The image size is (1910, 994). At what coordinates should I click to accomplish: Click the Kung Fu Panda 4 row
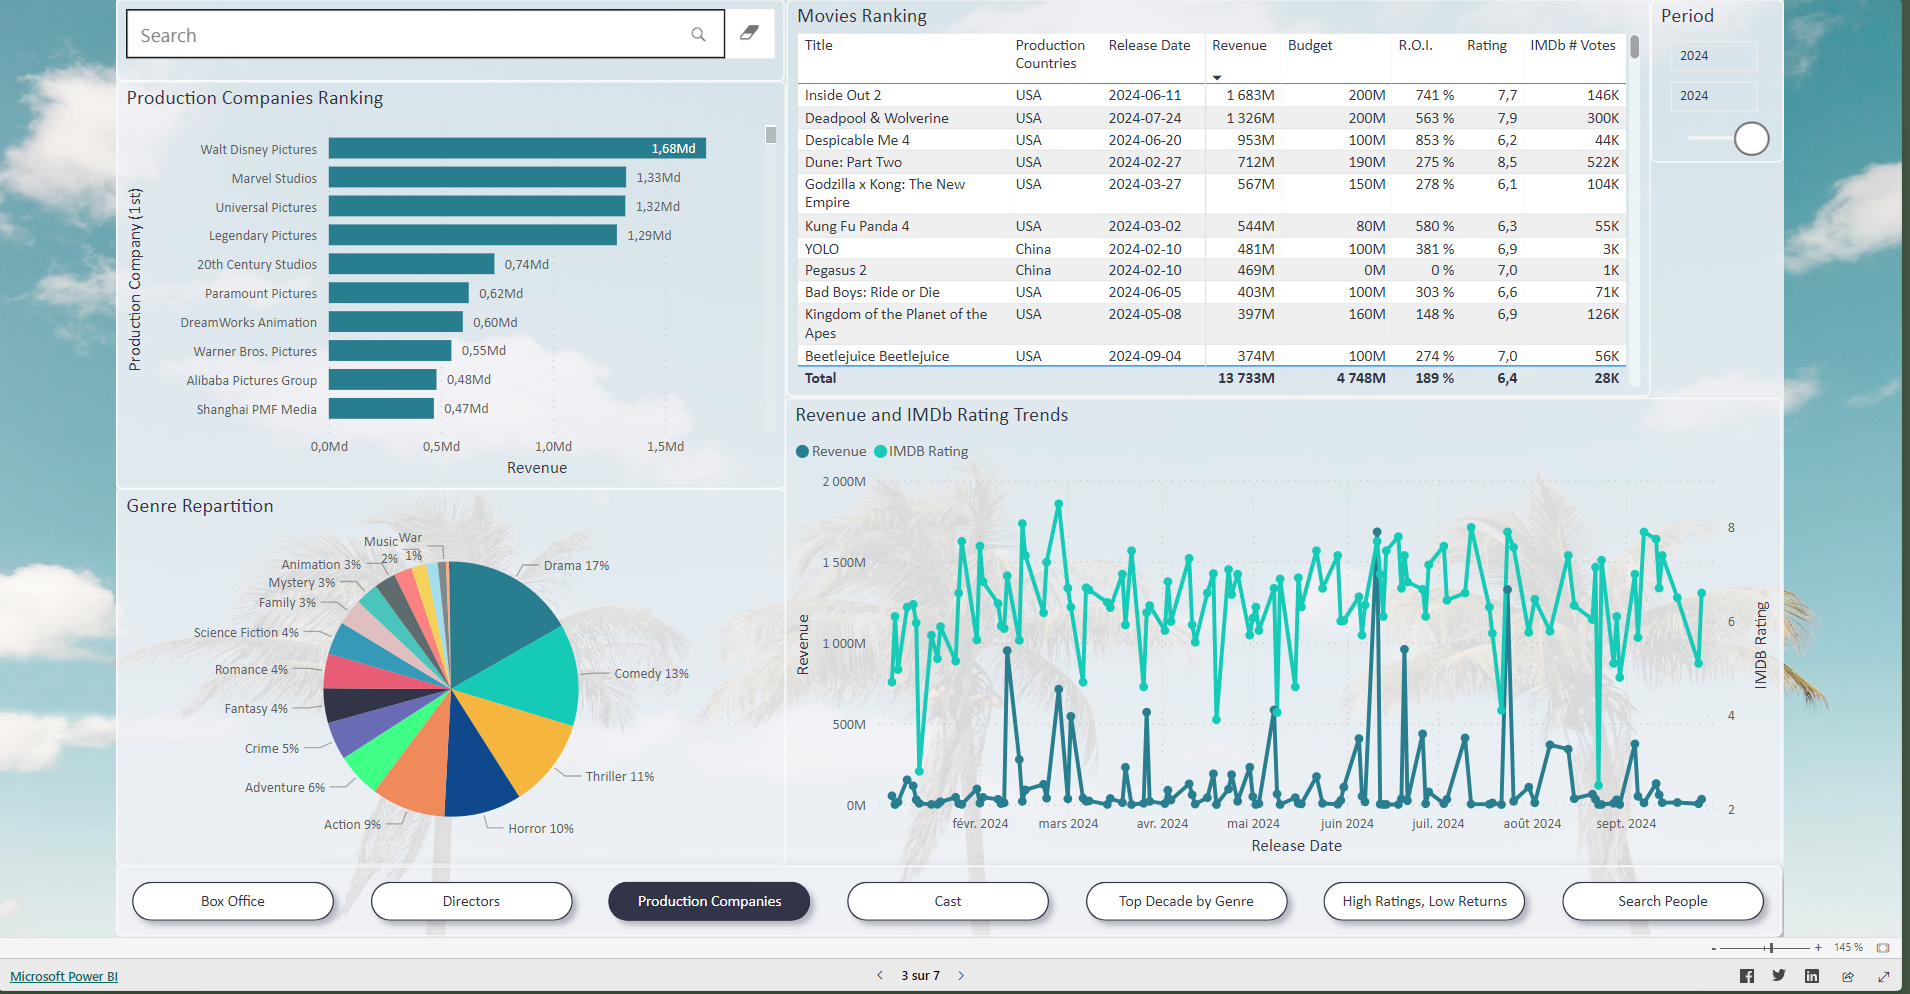[1211, 226]
